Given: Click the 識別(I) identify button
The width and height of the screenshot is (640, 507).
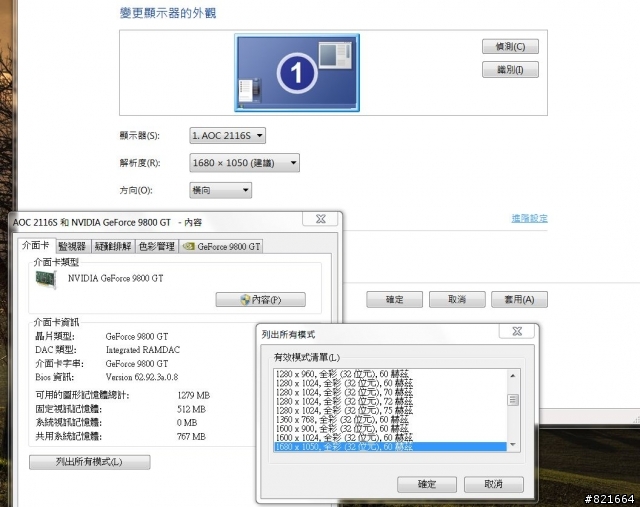Looking at the screenshot, I should click(x=510, y=69).
